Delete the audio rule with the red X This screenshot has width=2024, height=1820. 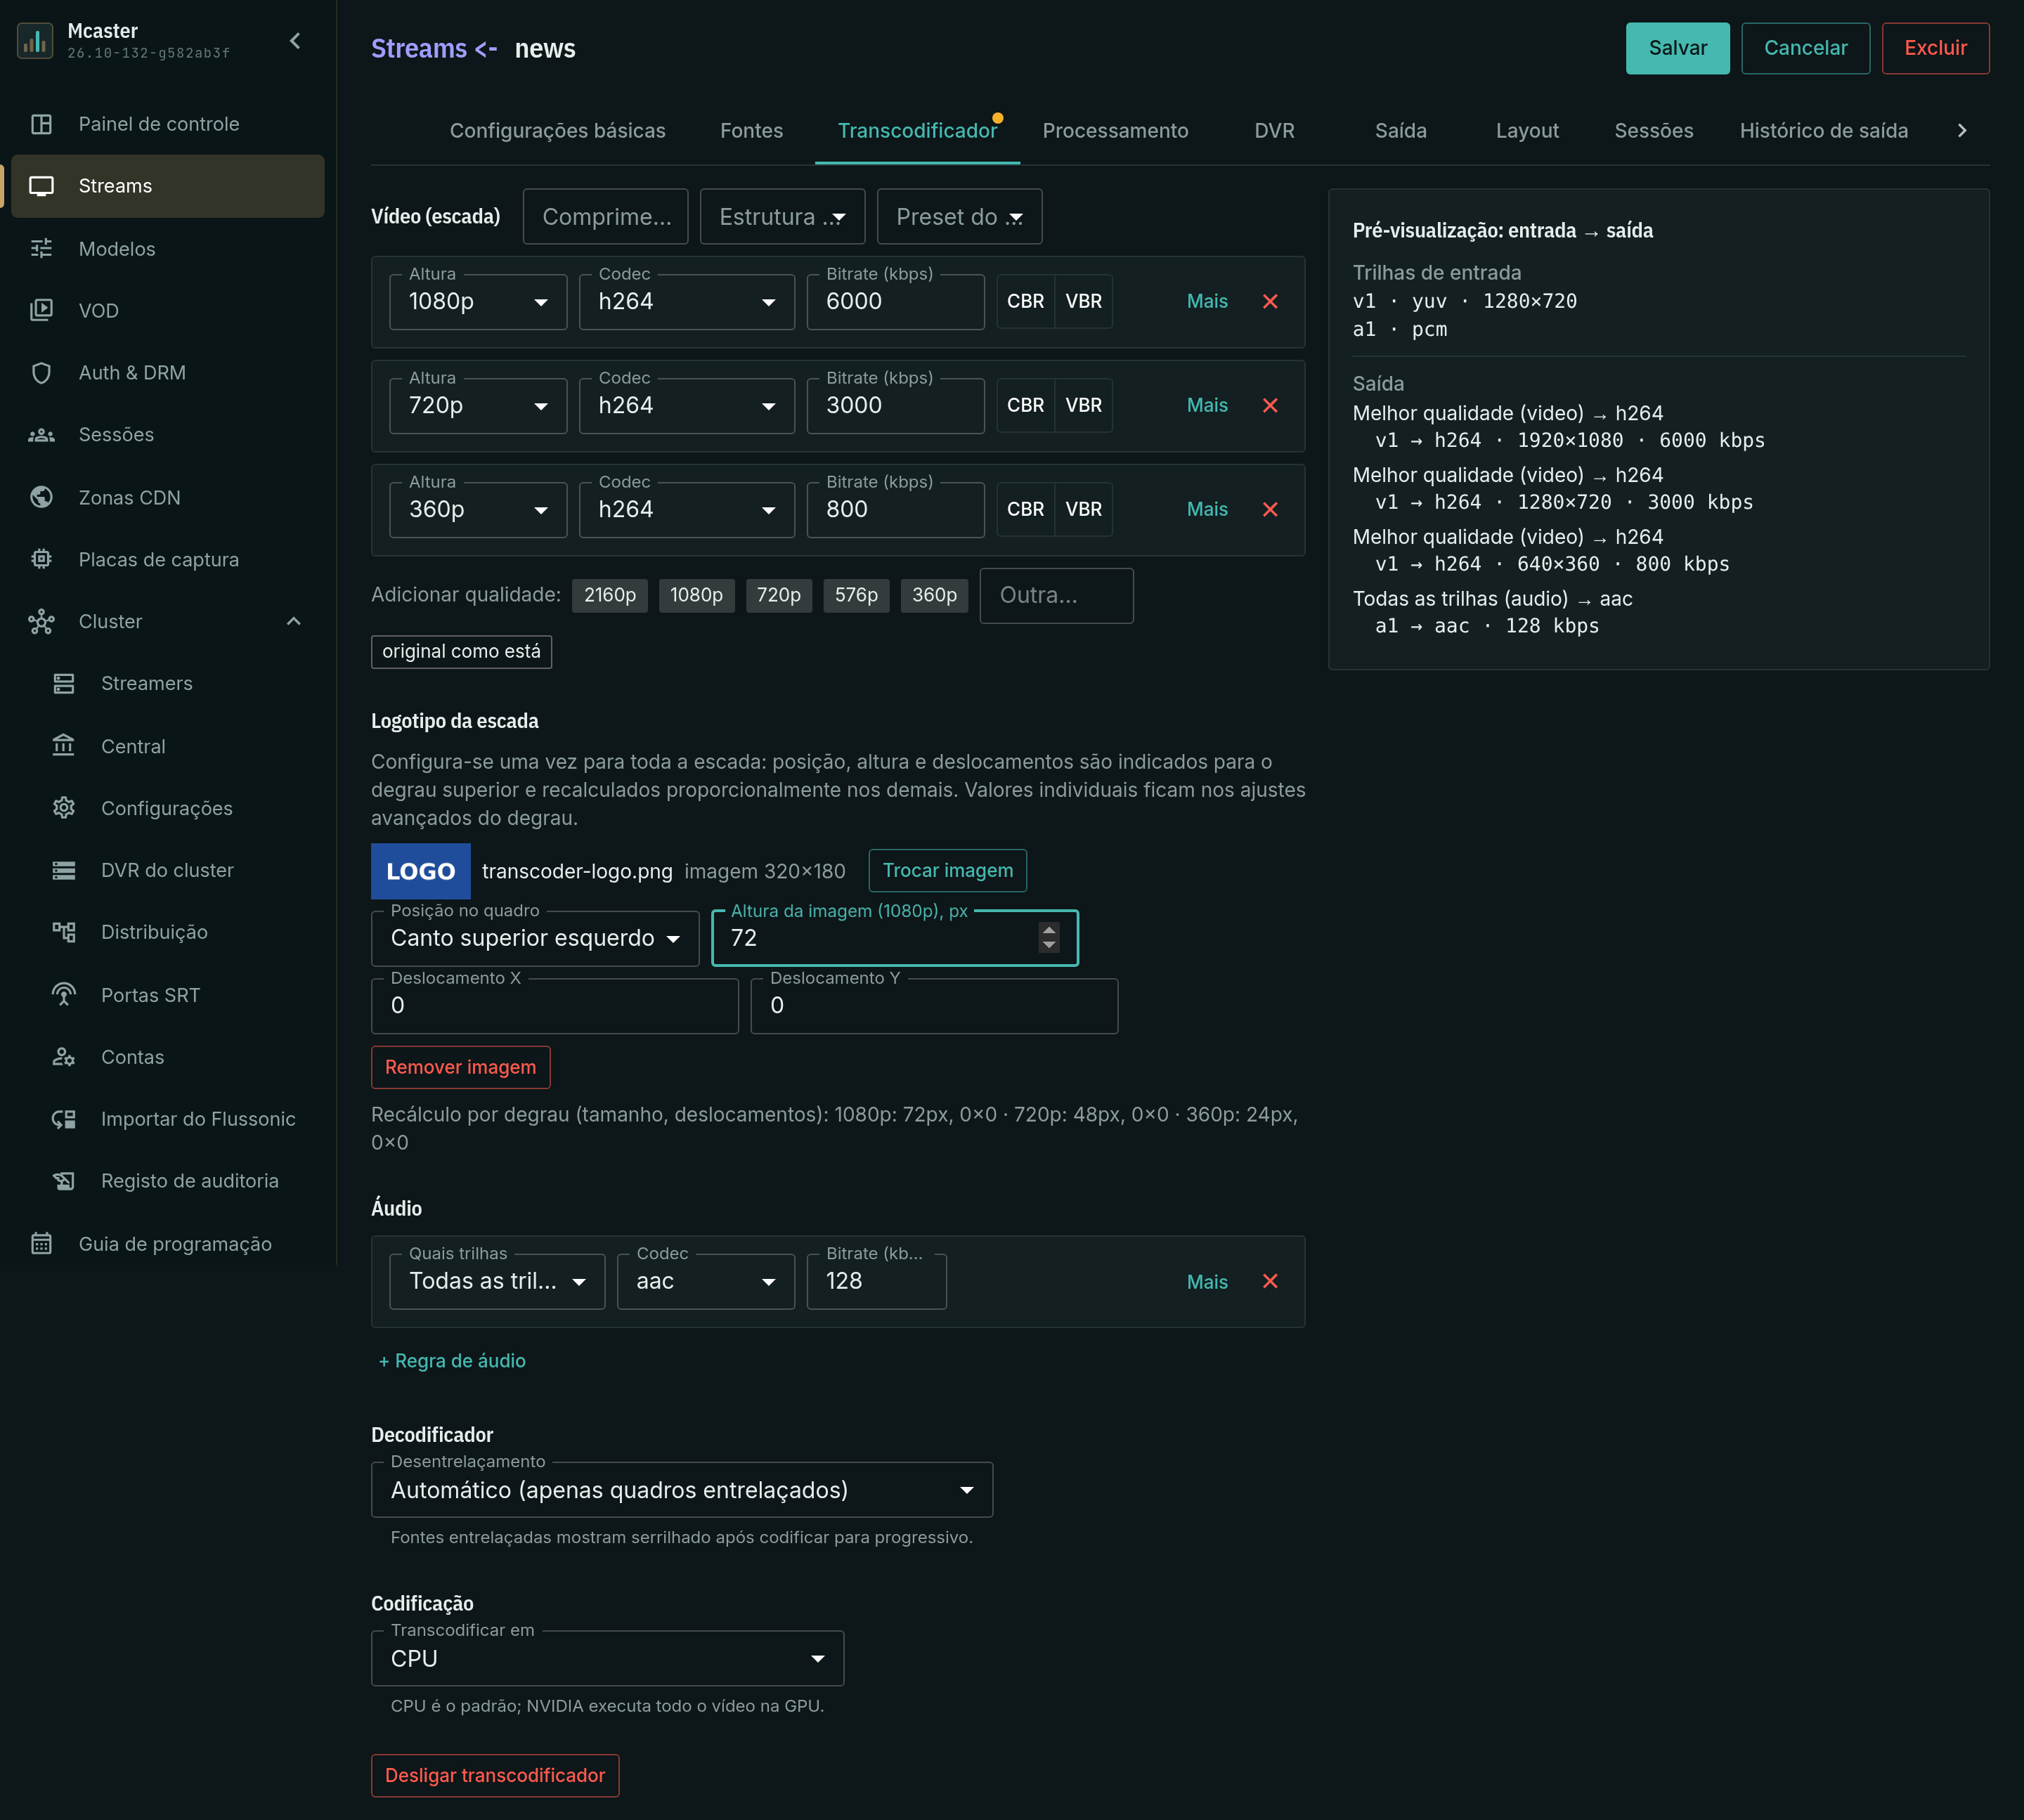pos(1270,1281)
